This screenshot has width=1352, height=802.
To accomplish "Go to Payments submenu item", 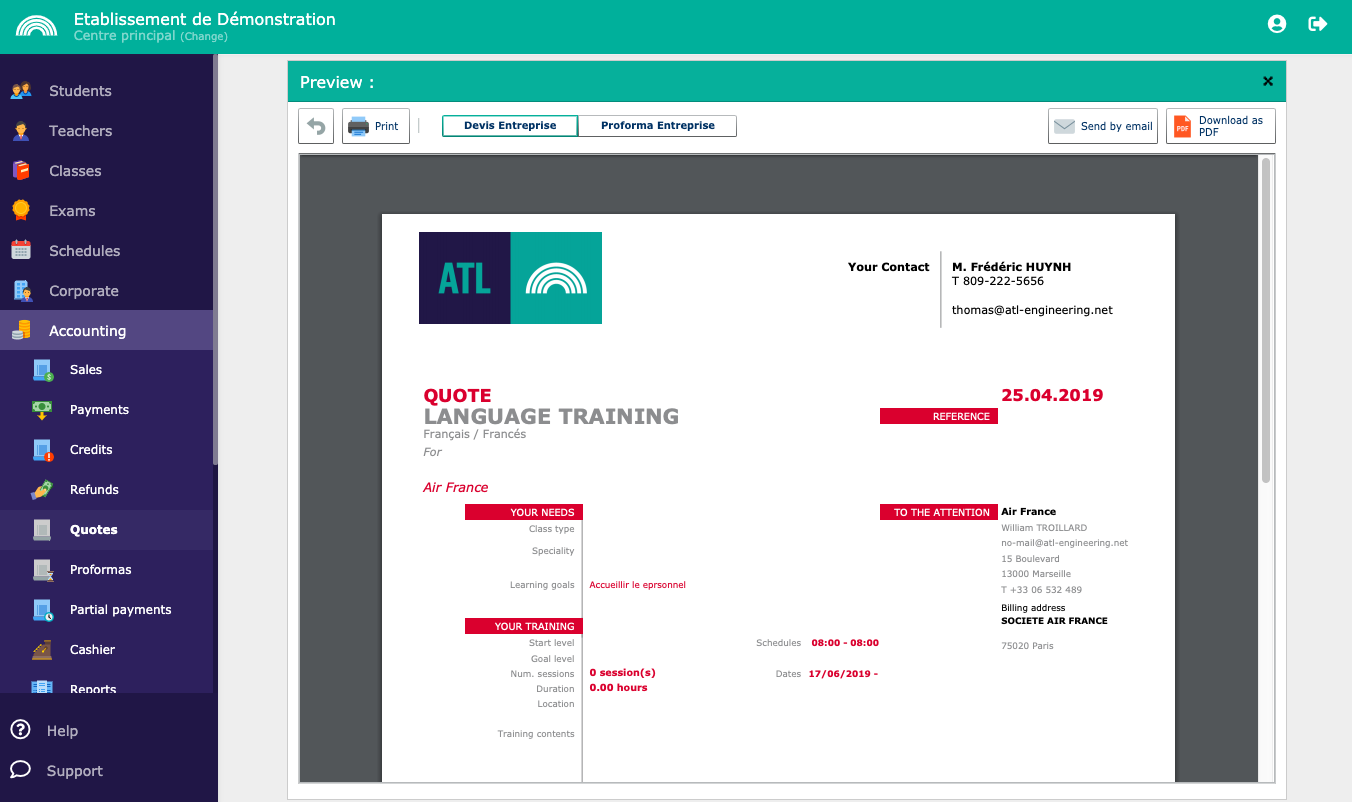I will [x=106, y=410].
